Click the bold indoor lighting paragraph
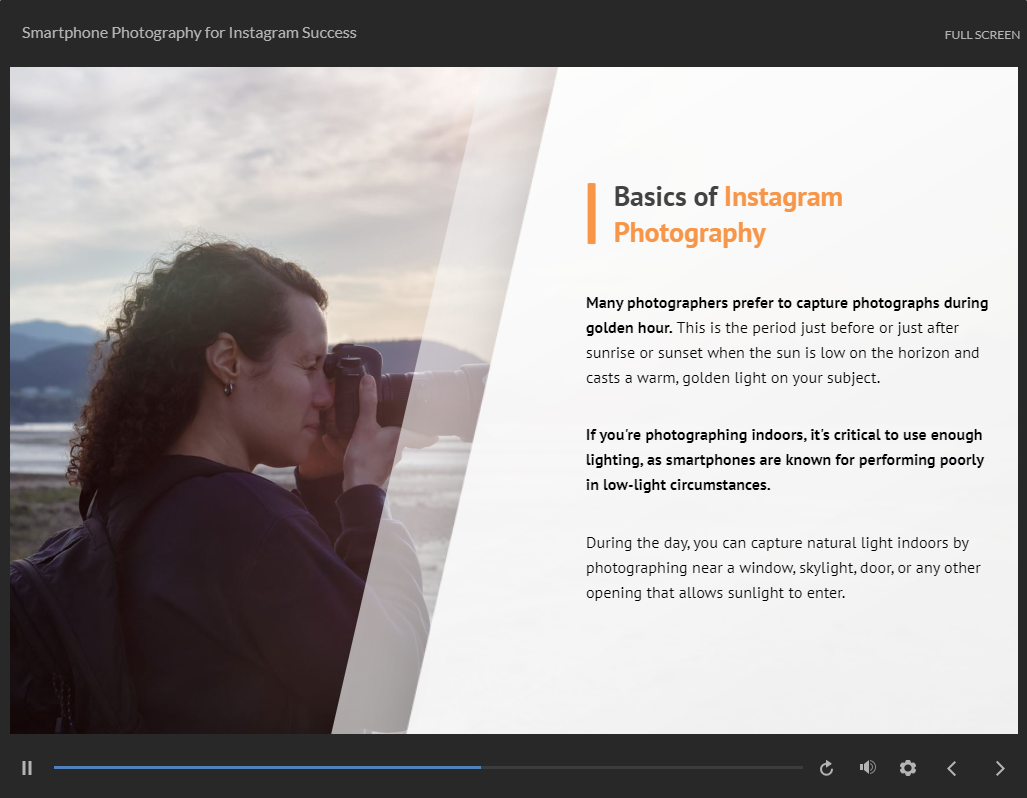The width and height of the screenshot is (1027, 798). 784,460
